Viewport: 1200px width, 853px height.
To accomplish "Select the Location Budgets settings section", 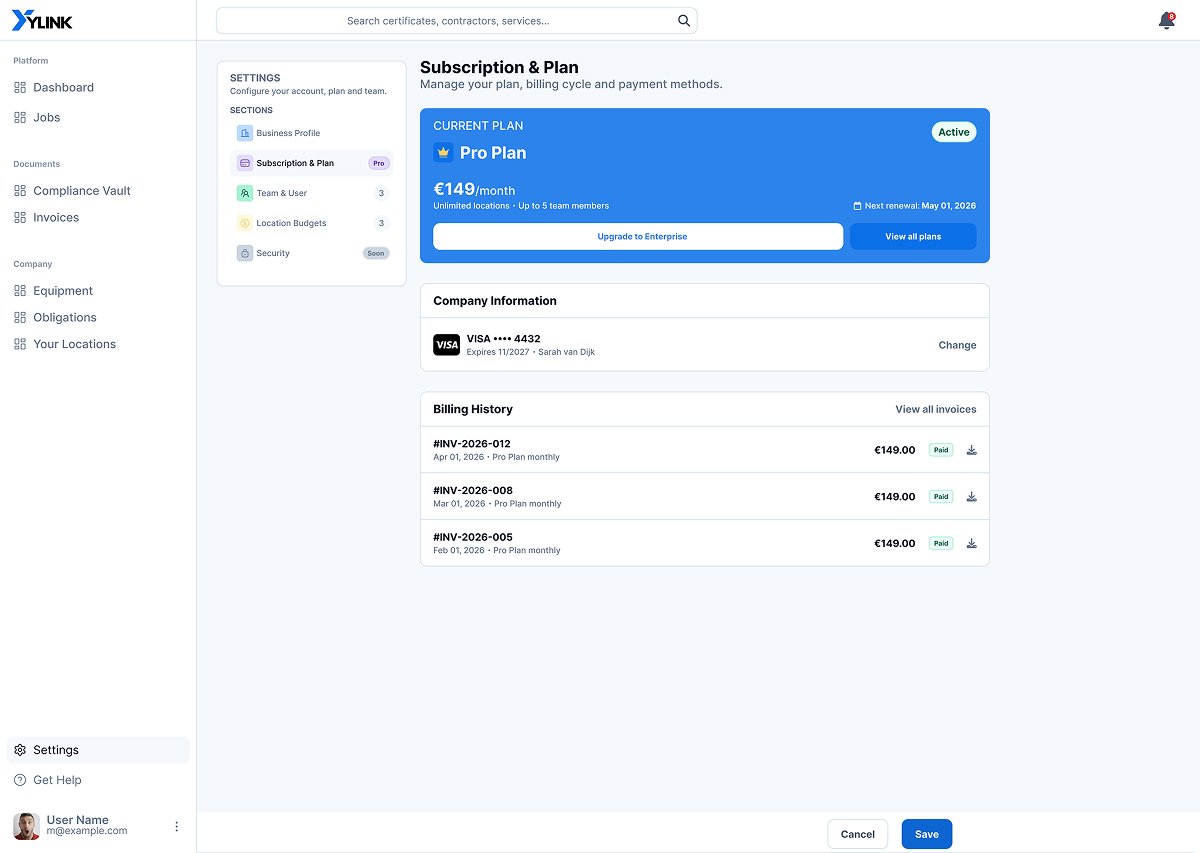I will (312, 223).
